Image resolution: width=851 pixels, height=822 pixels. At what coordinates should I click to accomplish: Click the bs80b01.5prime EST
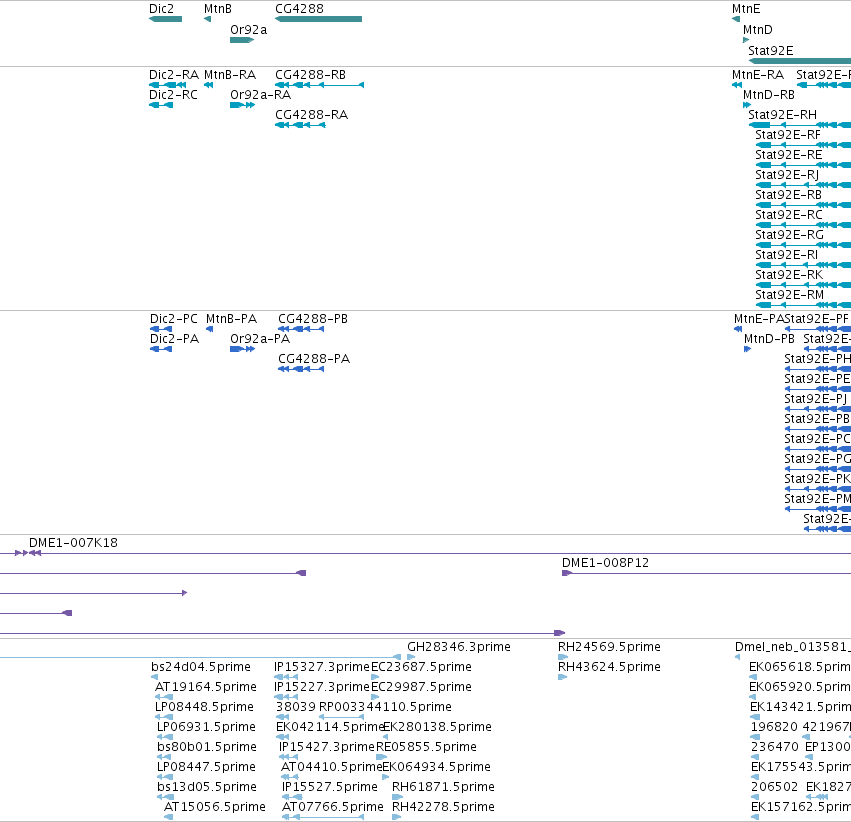tap(164, 757)
